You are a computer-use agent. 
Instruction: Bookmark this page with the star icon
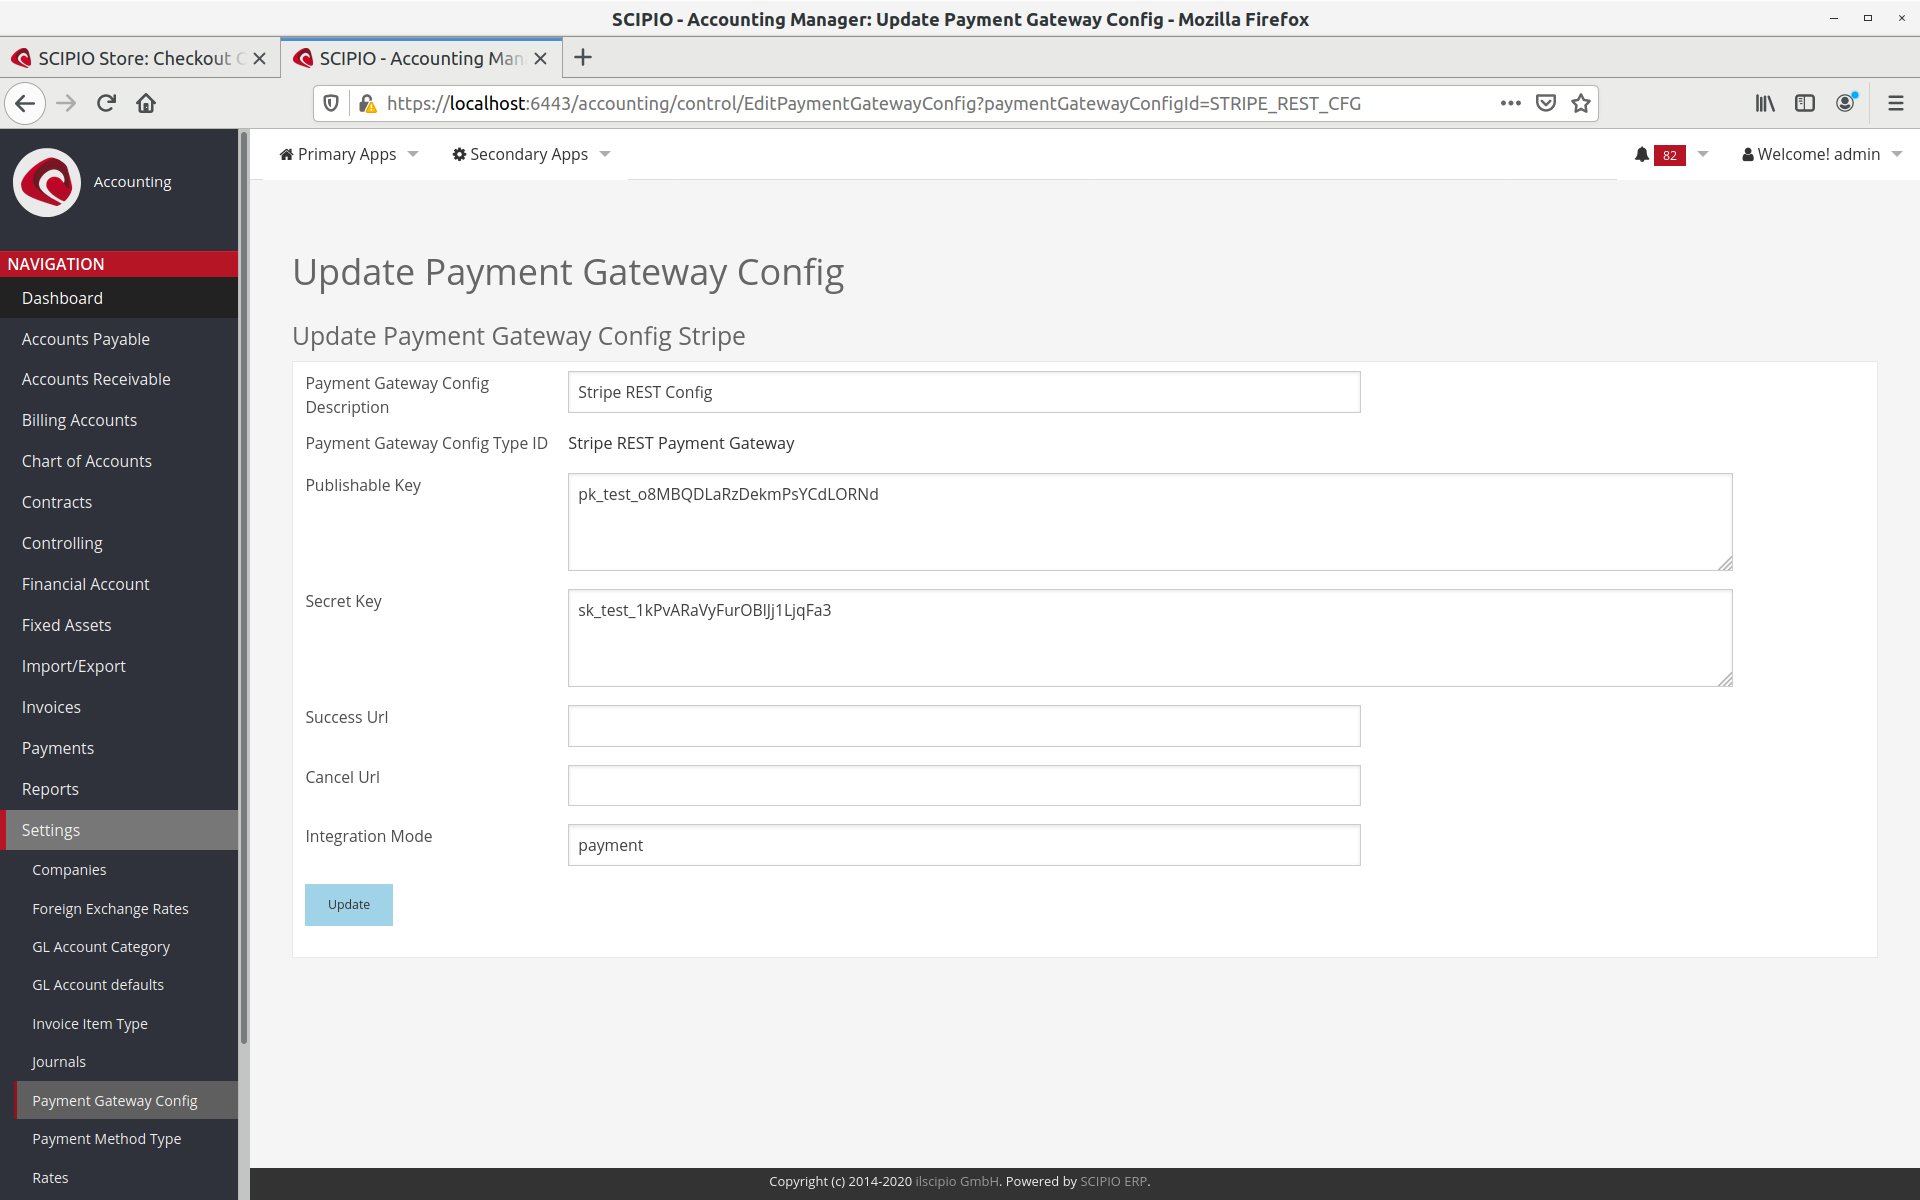coord(1580,103)
